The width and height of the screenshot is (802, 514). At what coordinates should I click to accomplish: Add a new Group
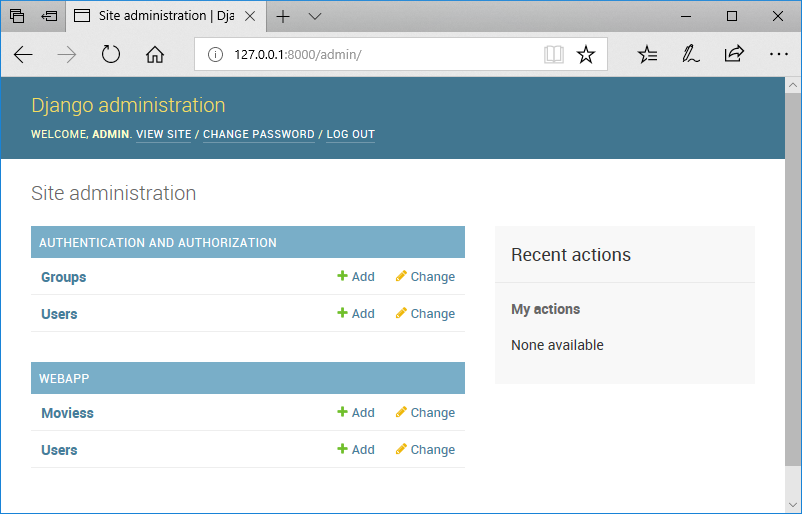point(356,277)
